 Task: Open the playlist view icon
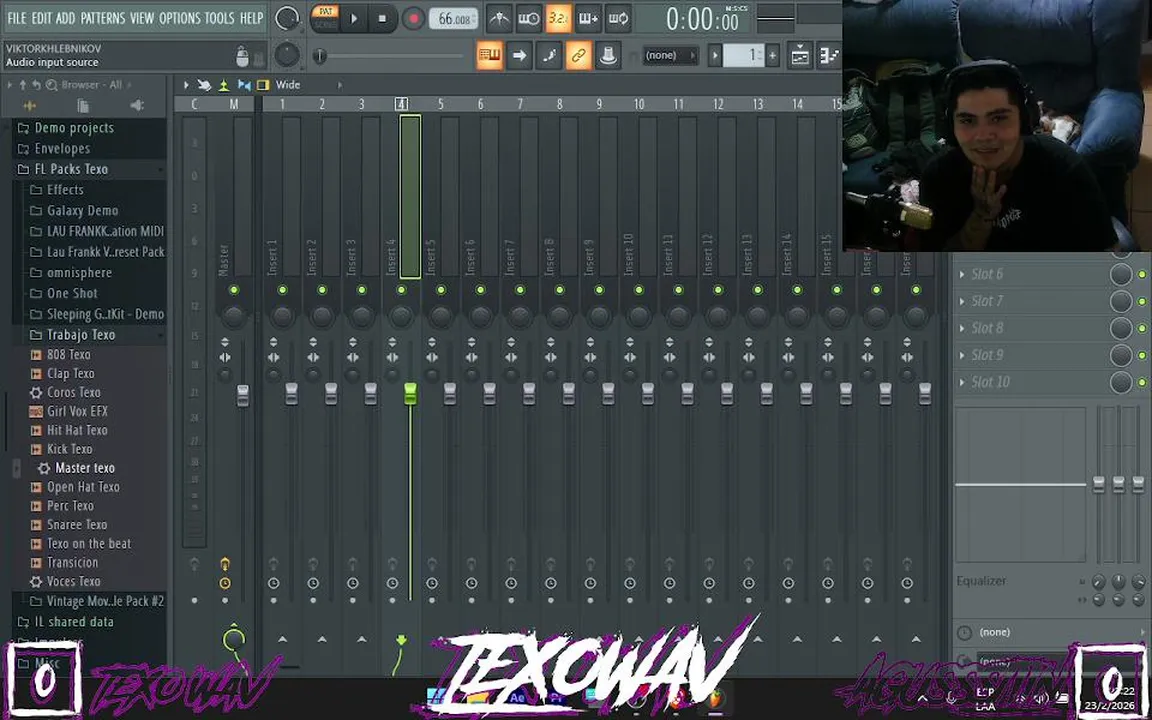tap(800, 55)
